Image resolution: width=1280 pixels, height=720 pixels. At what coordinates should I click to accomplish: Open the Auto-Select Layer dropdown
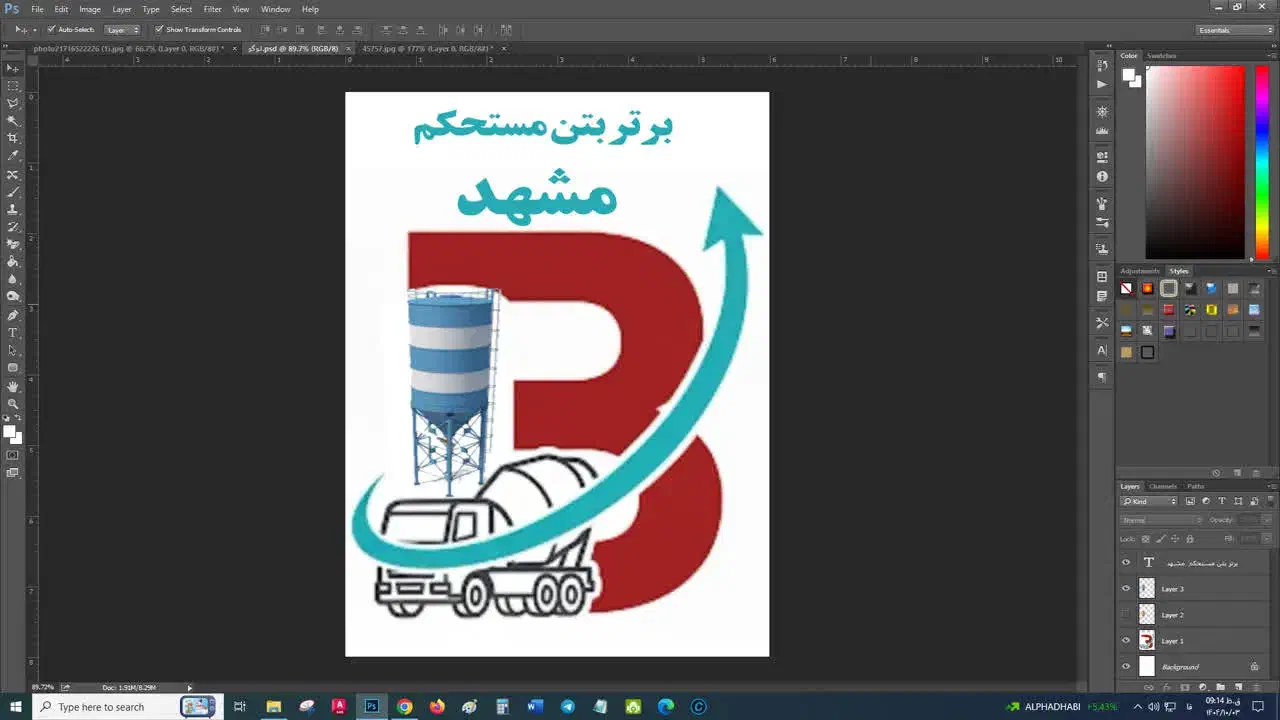click(x=122, y=30)
